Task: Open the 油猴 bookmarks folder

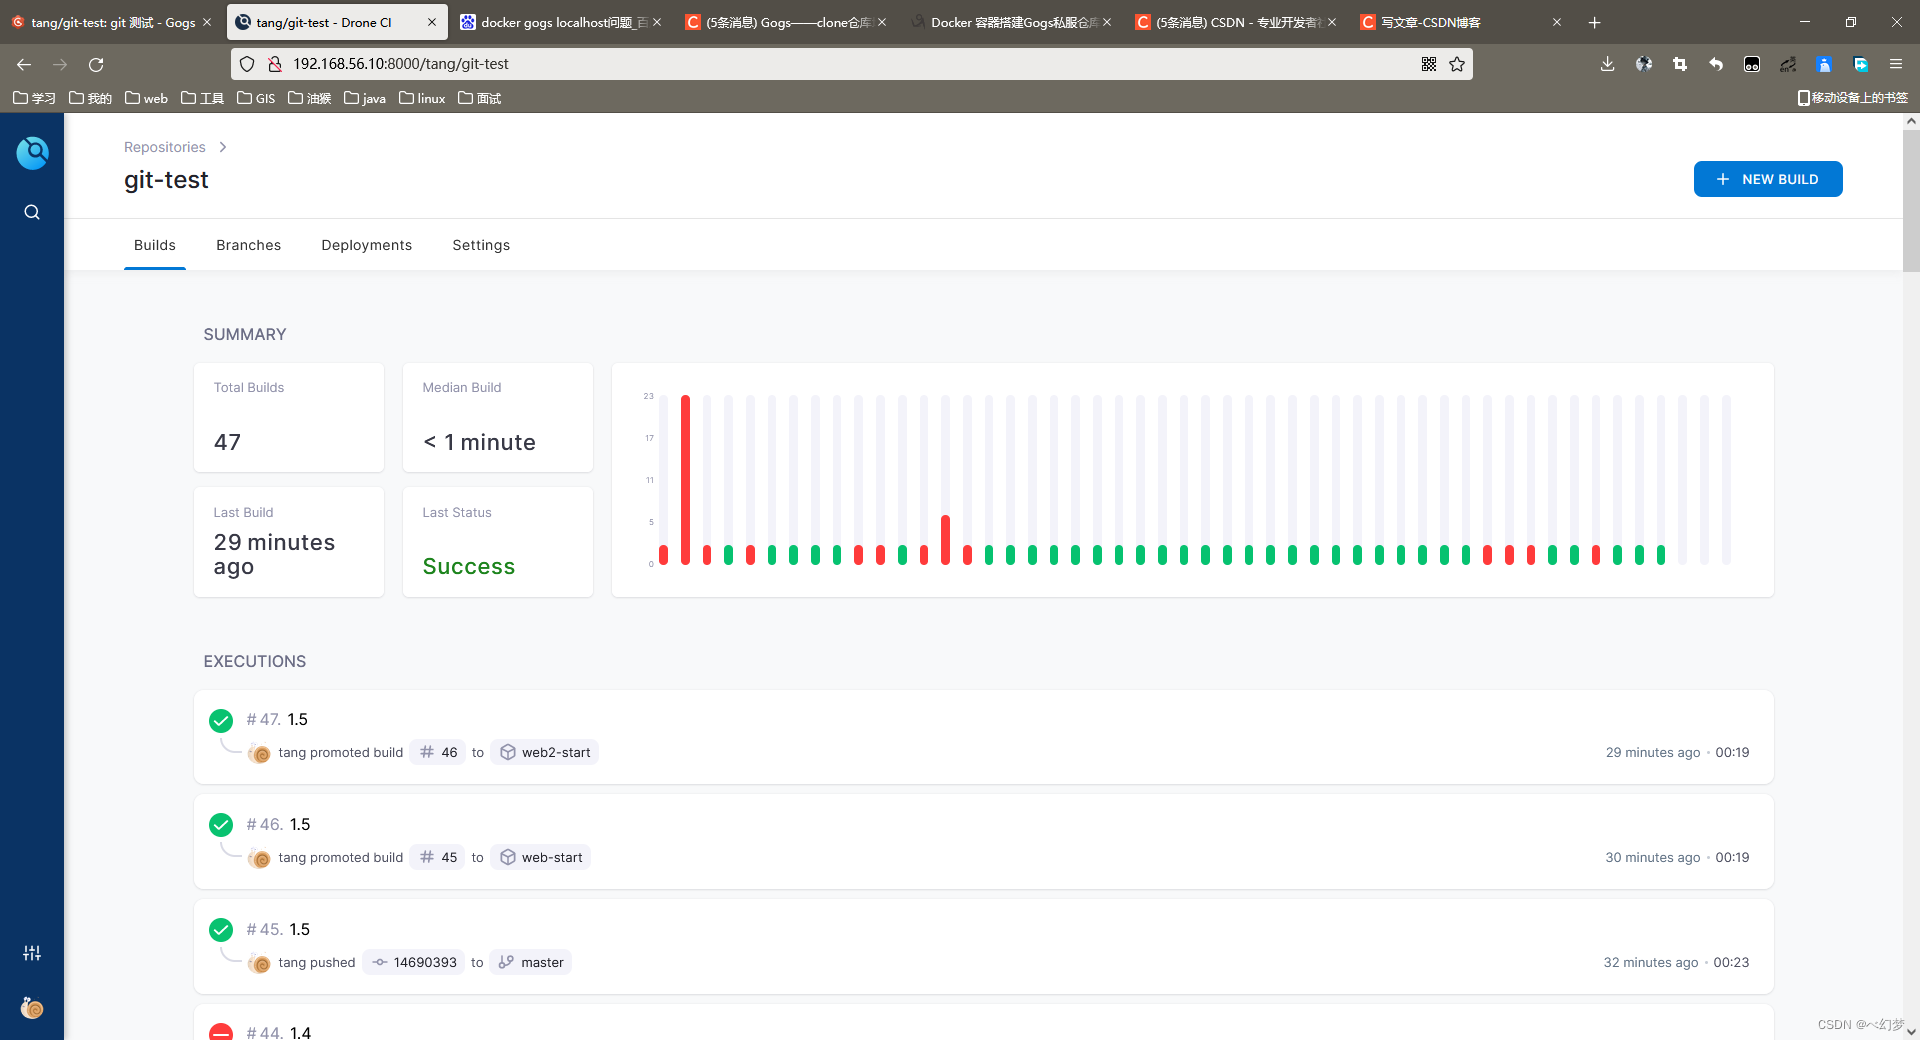Action: click(309, 98)
